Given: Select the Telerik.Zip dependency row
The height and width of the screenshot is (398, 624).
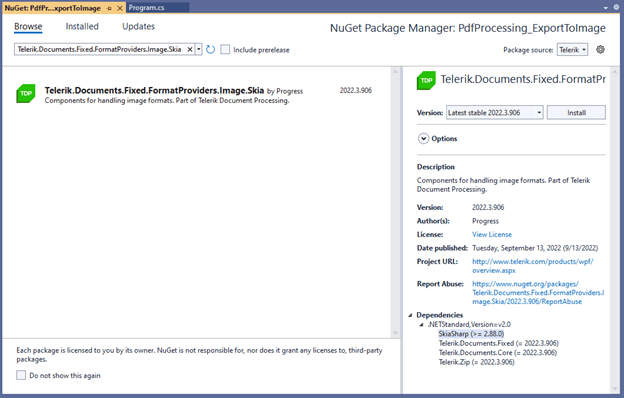Looking at the screenshot, I should pyautogui.click(x=476, y=362).
